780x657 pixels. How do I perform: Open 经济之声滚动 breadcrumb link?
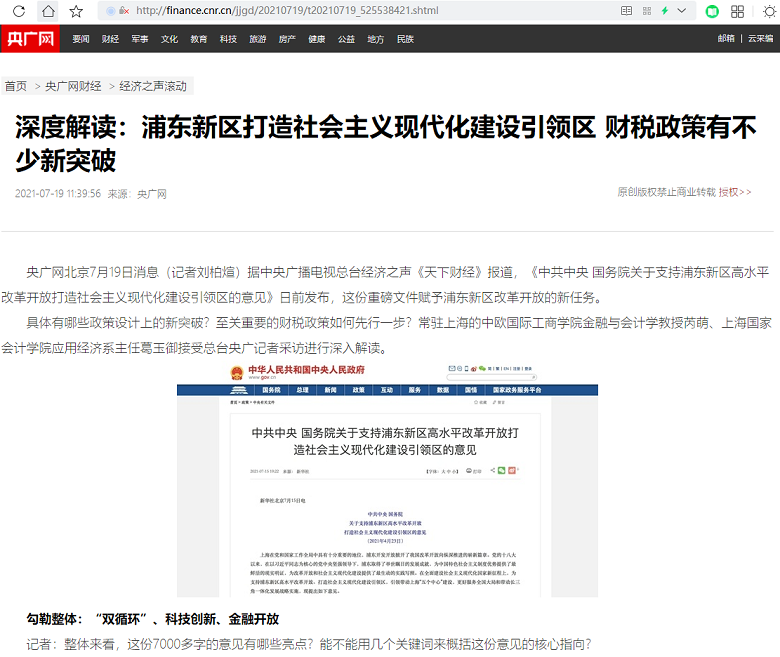click(x=153, y=86)
